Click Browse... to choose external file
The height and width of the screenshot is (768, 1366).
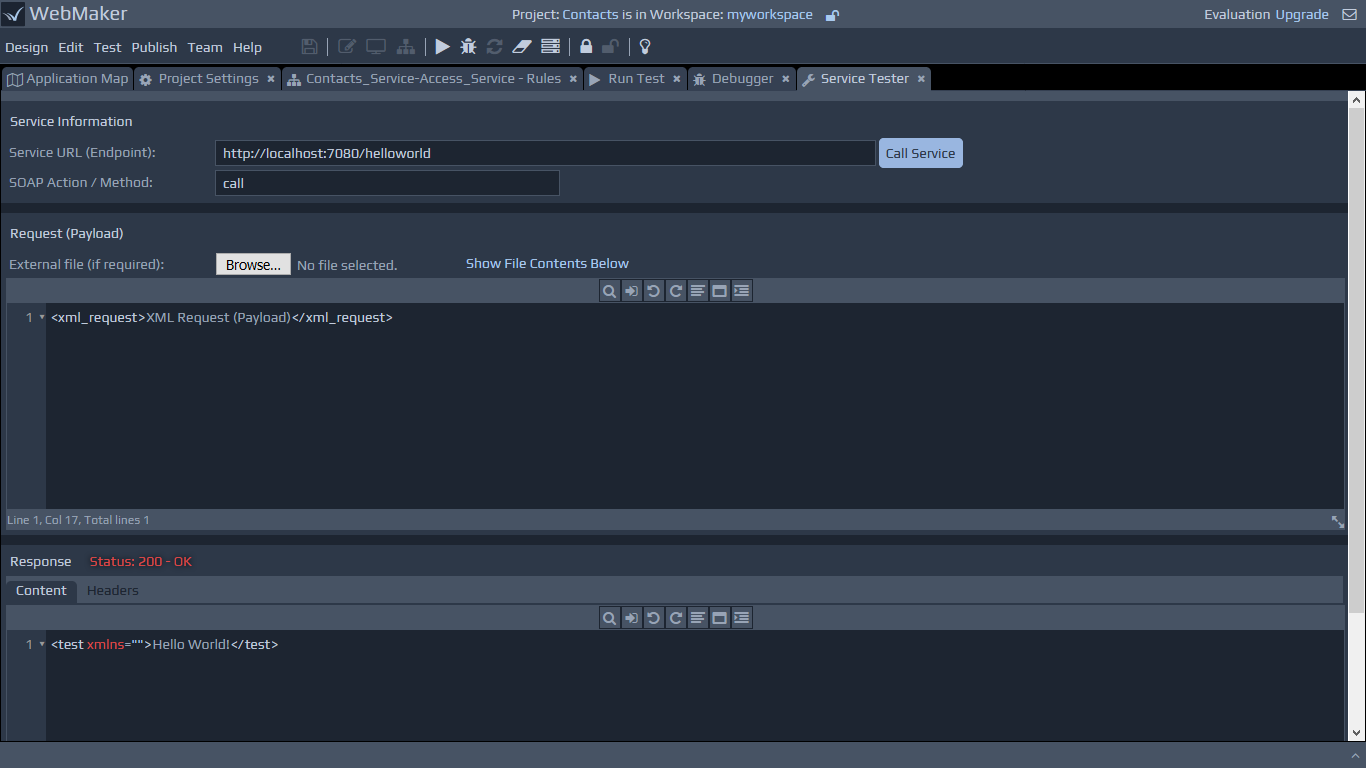coord(253,265)
